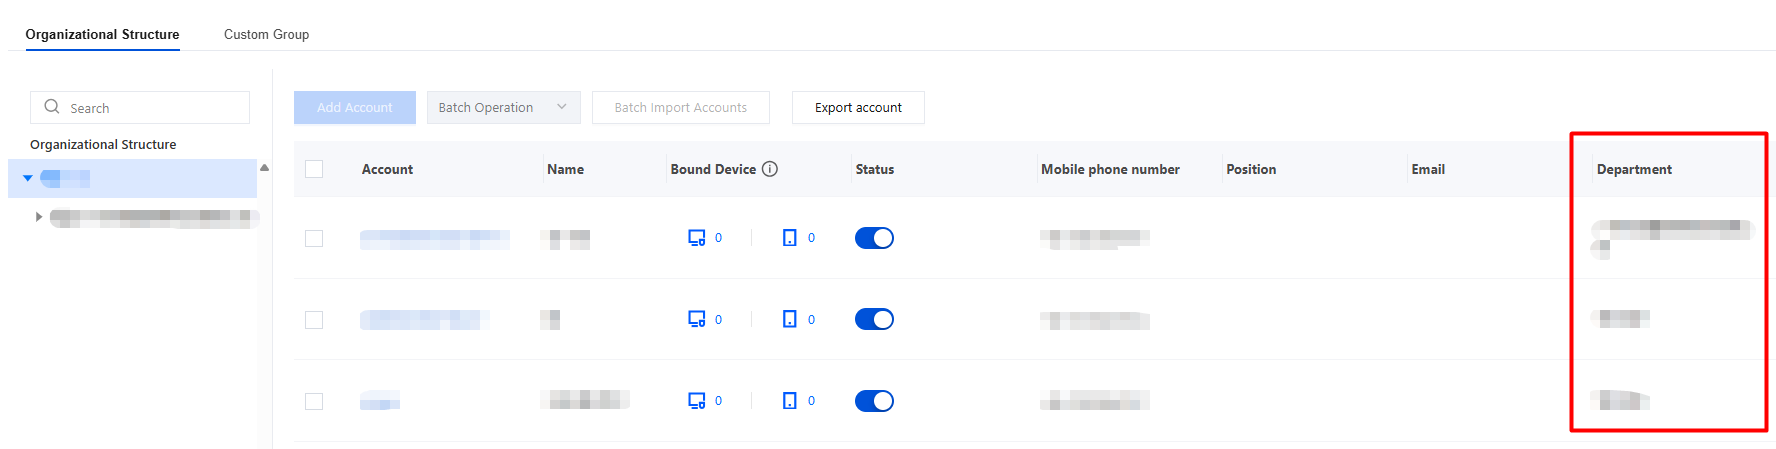Switch to the Custom Group tab
The height and width of the screenshot is (449, 1776).
pos(266,34)
